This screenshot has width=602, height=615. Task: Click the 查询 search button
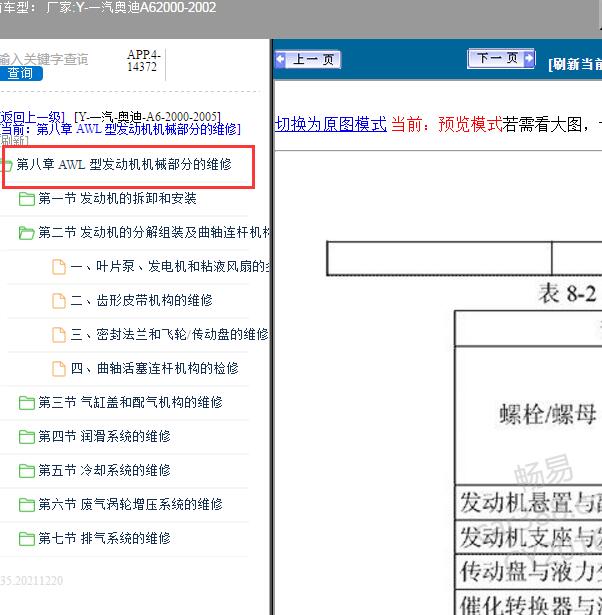(x=20, y=73)
